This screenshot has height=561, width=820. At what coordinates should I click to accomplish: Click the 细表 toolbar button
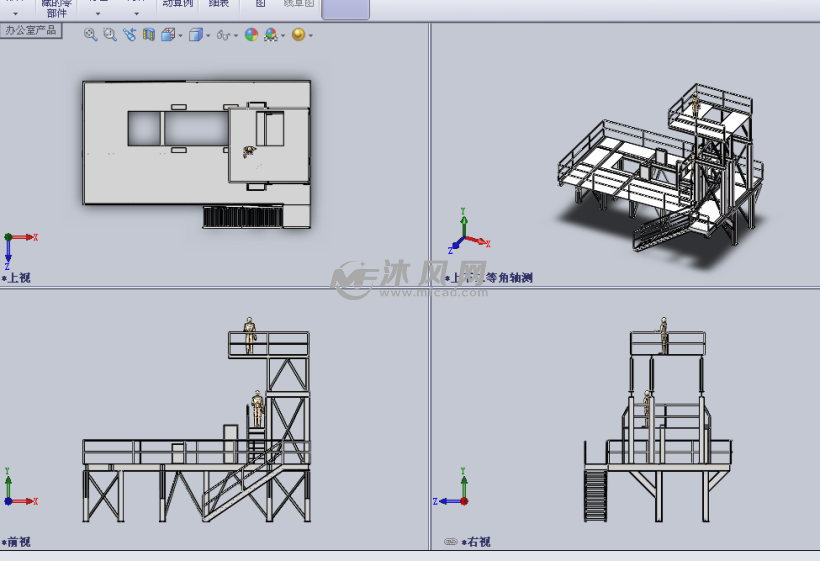218,5
